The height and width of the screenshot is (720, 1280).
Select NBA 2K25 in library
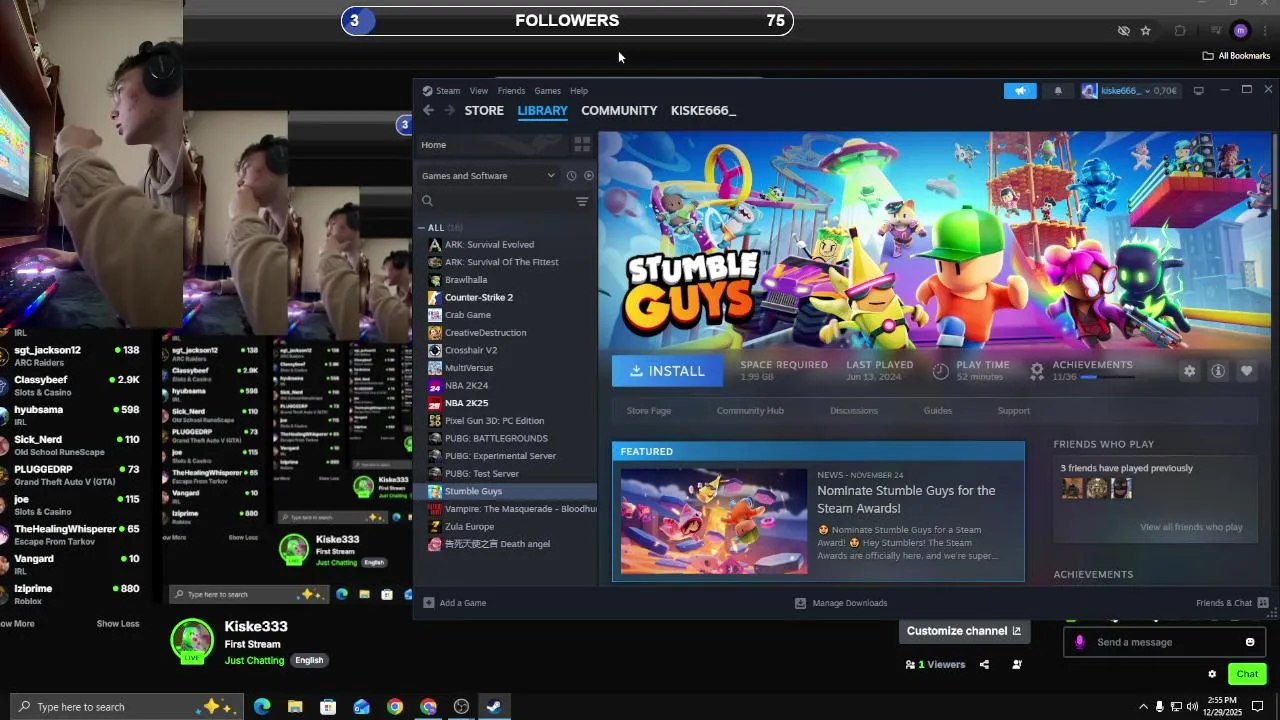466,403
